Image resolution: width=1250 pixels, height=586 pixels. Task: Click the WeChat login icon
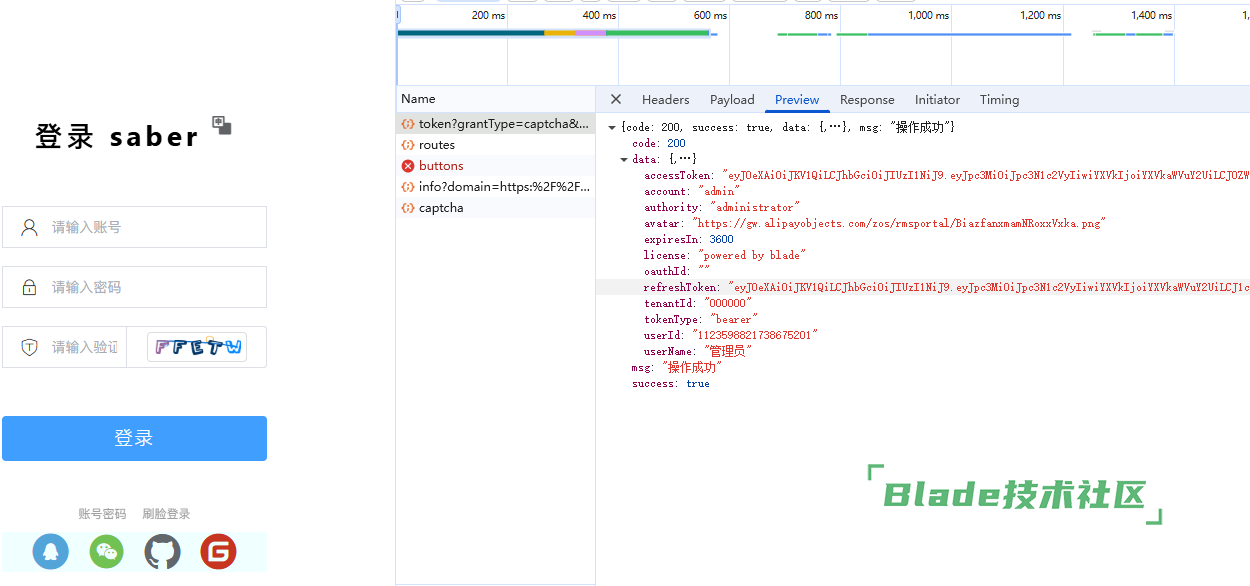[107, 551]
